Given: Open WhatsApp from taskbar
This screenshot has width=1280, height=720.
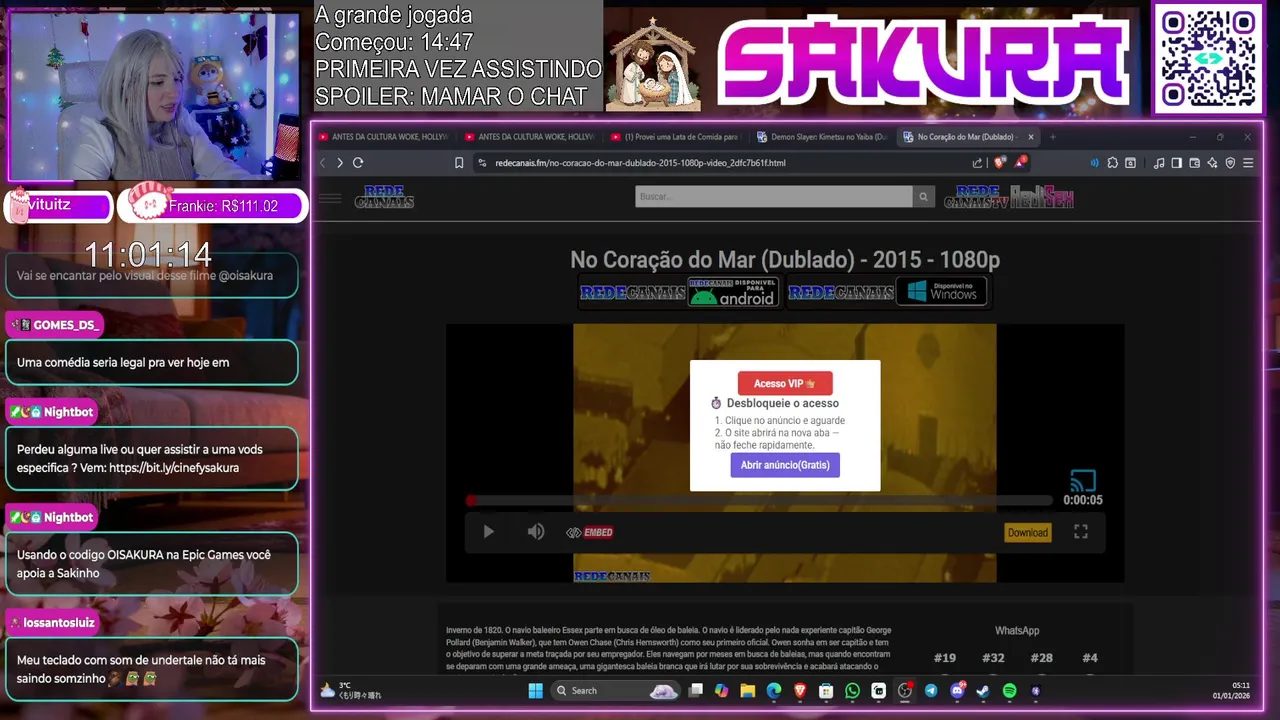Looking at the screenshot, I should click(852, 691).
